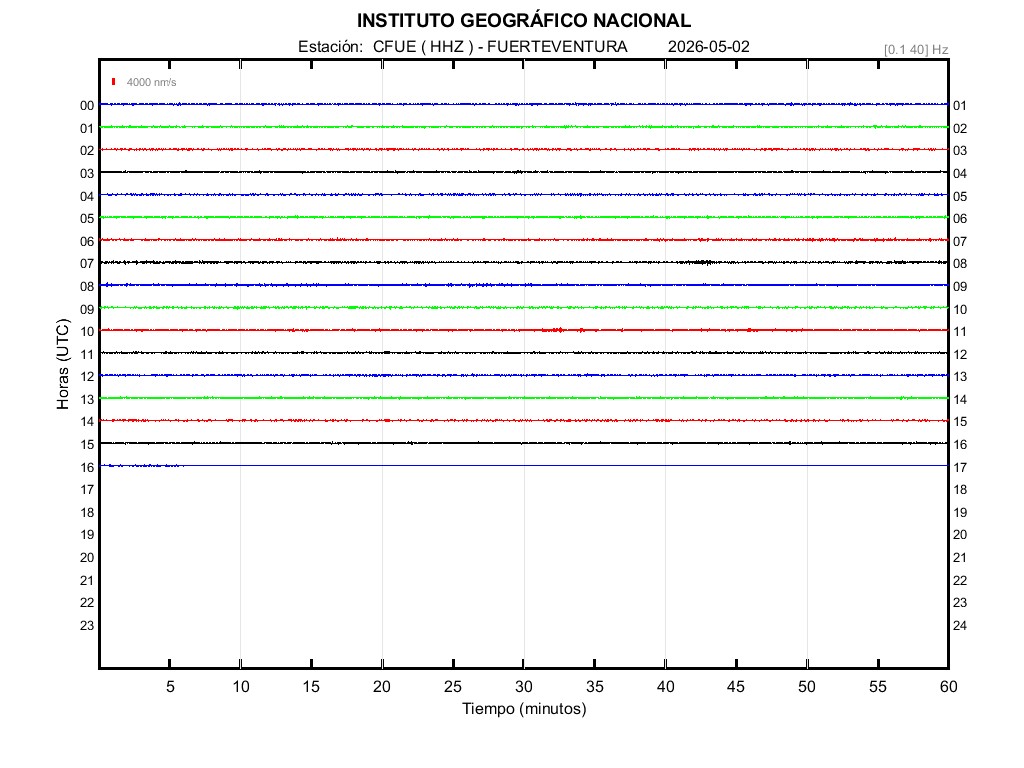Click the Horas (UTC) axis label
Viewport: 1024px width, 768px height.
click(63, 364)
